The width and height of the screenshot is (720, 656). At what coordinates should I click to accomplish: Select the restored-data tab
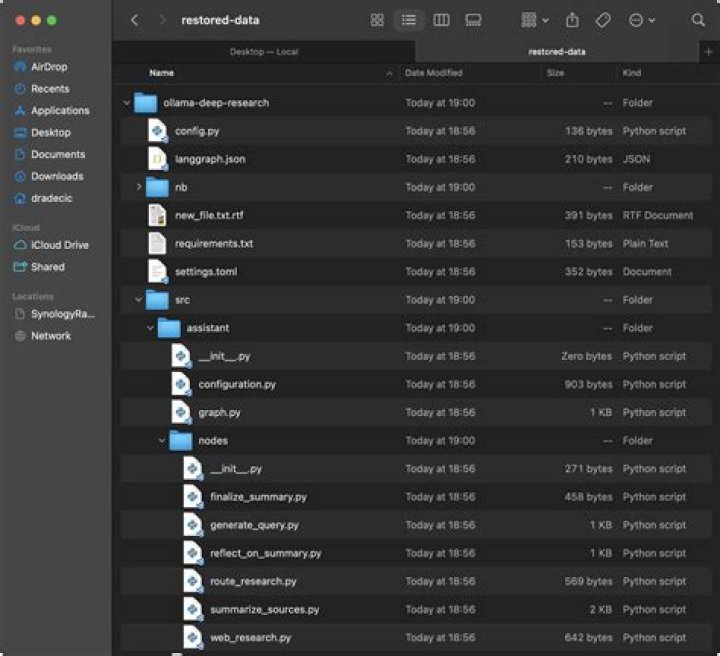[x=557, y=52]
